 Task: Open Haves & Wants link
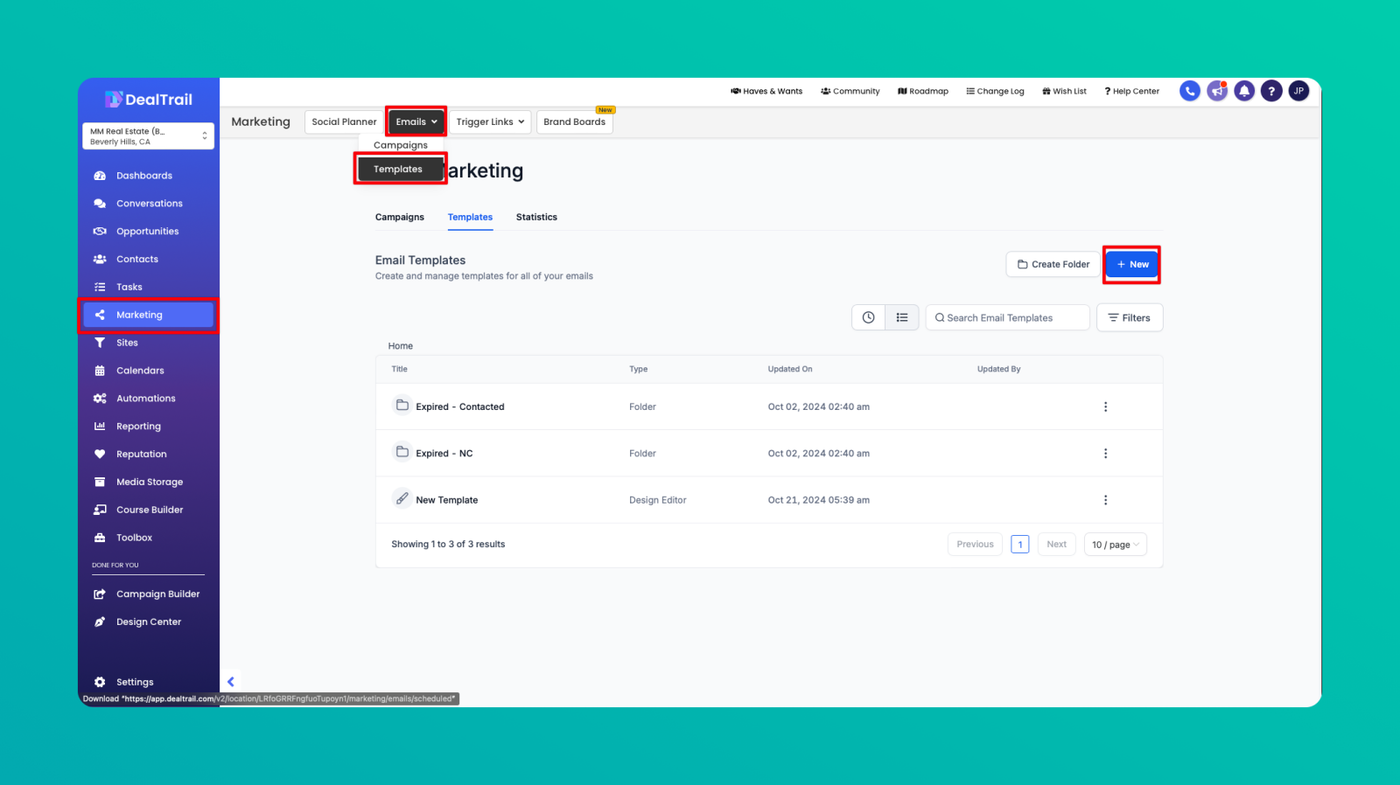766,91
